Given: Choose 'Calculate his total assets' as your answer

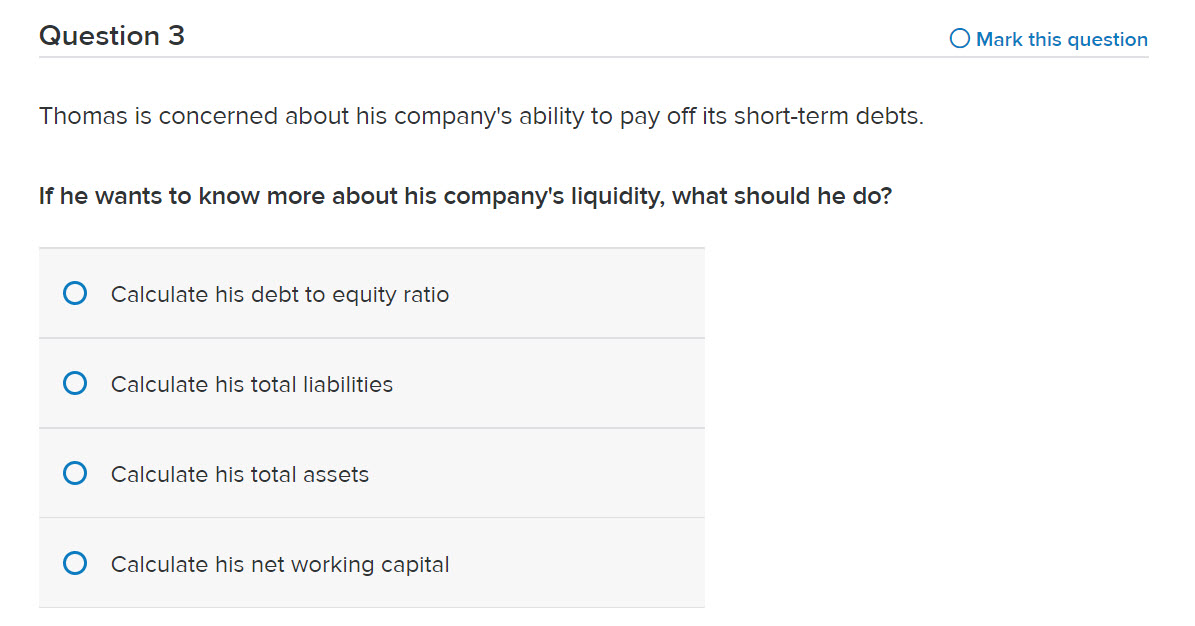Looking at the screenshot, I should pos(239,474).
